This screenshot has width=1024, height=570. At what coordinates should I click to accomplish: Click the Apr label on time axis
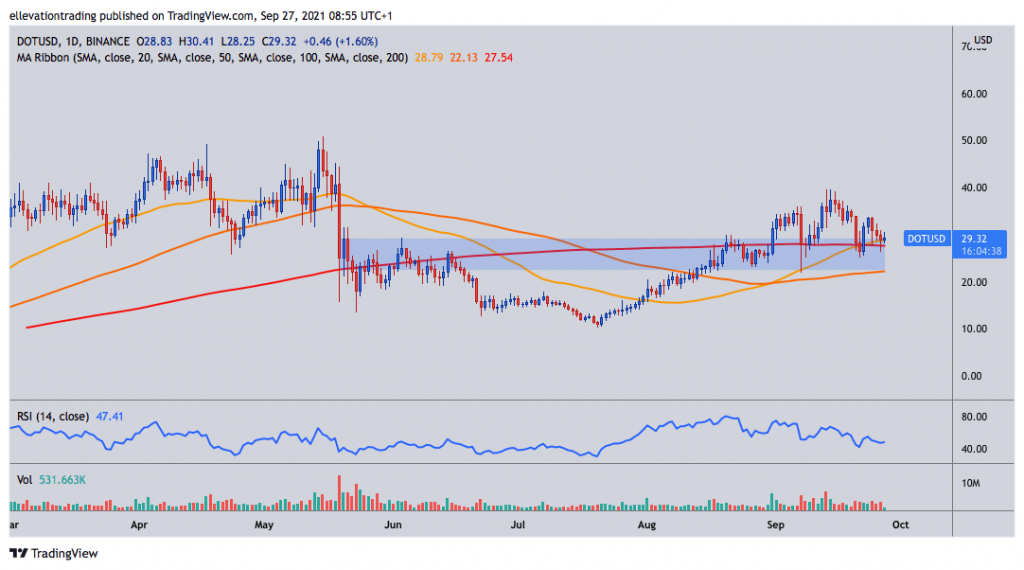point(139,524)
